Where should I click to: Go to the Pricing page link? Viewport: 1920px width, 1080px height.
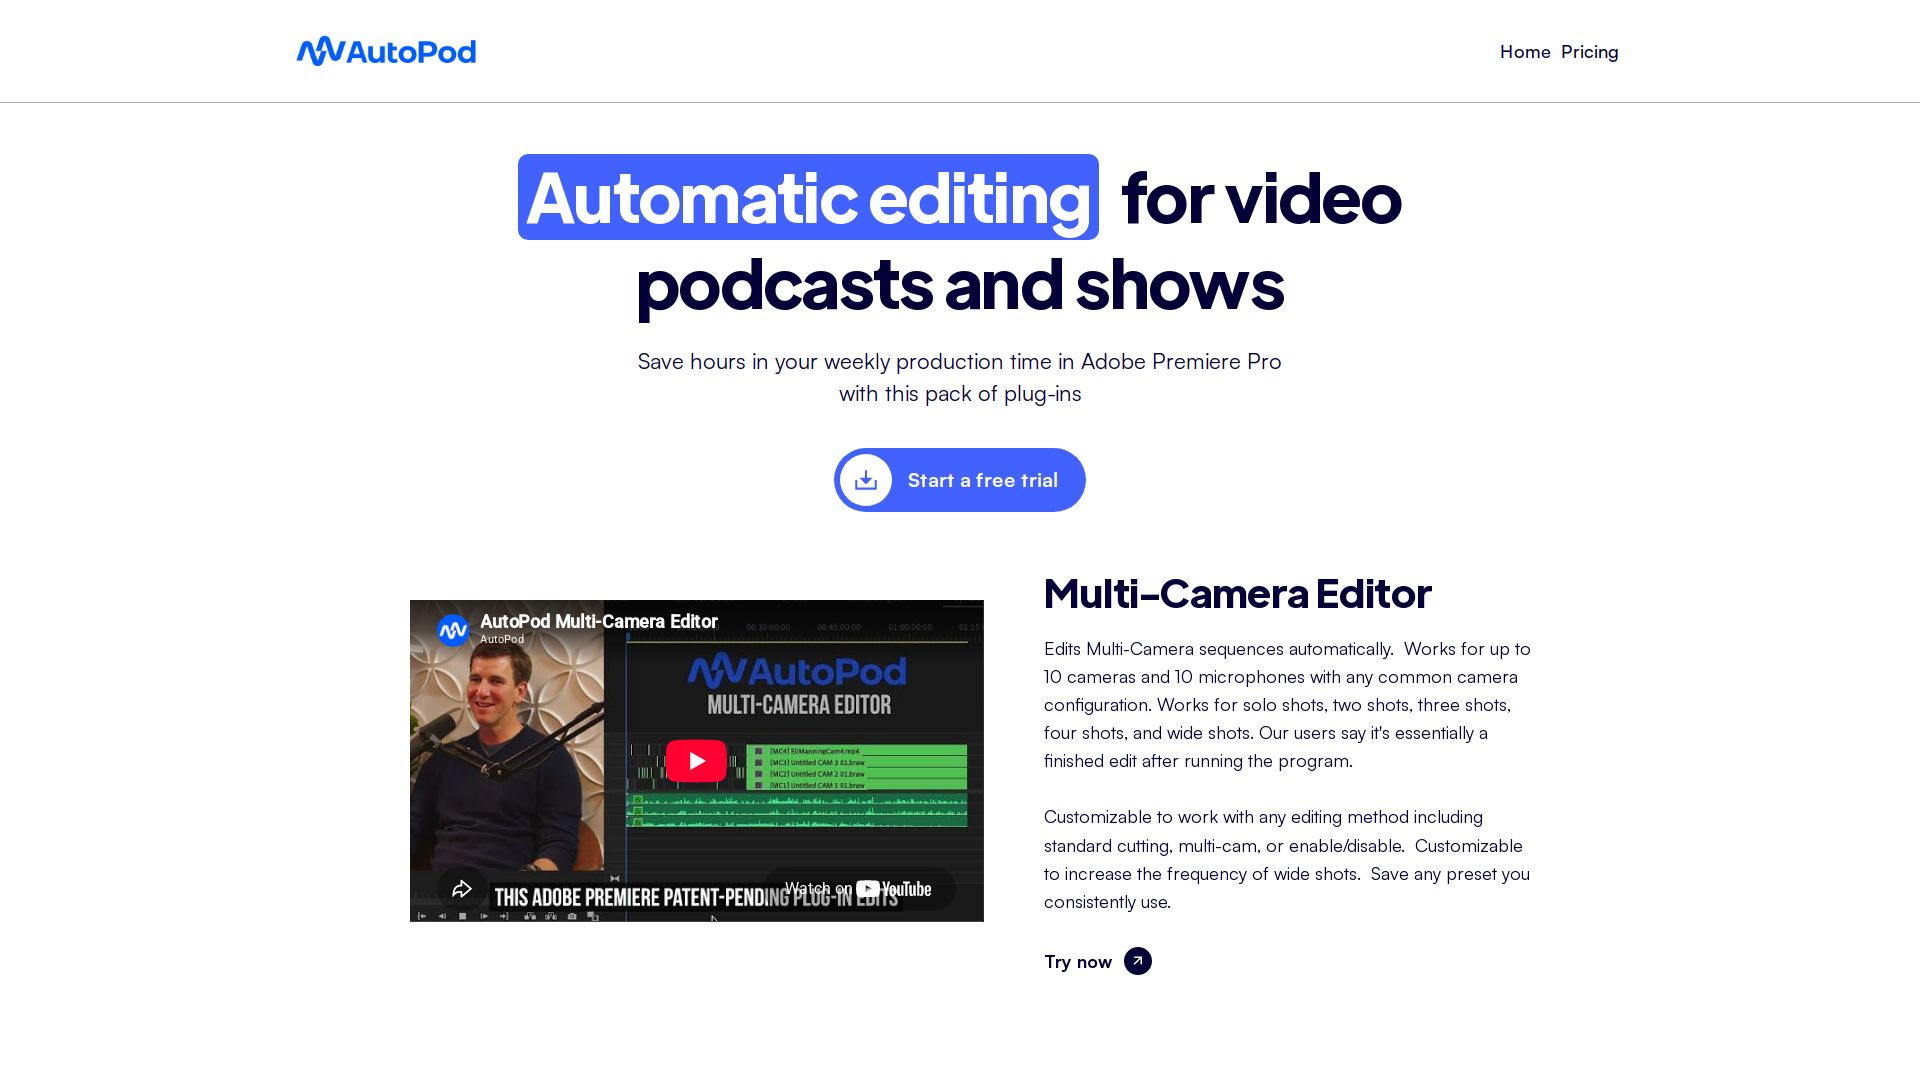tap(1589, 52)
